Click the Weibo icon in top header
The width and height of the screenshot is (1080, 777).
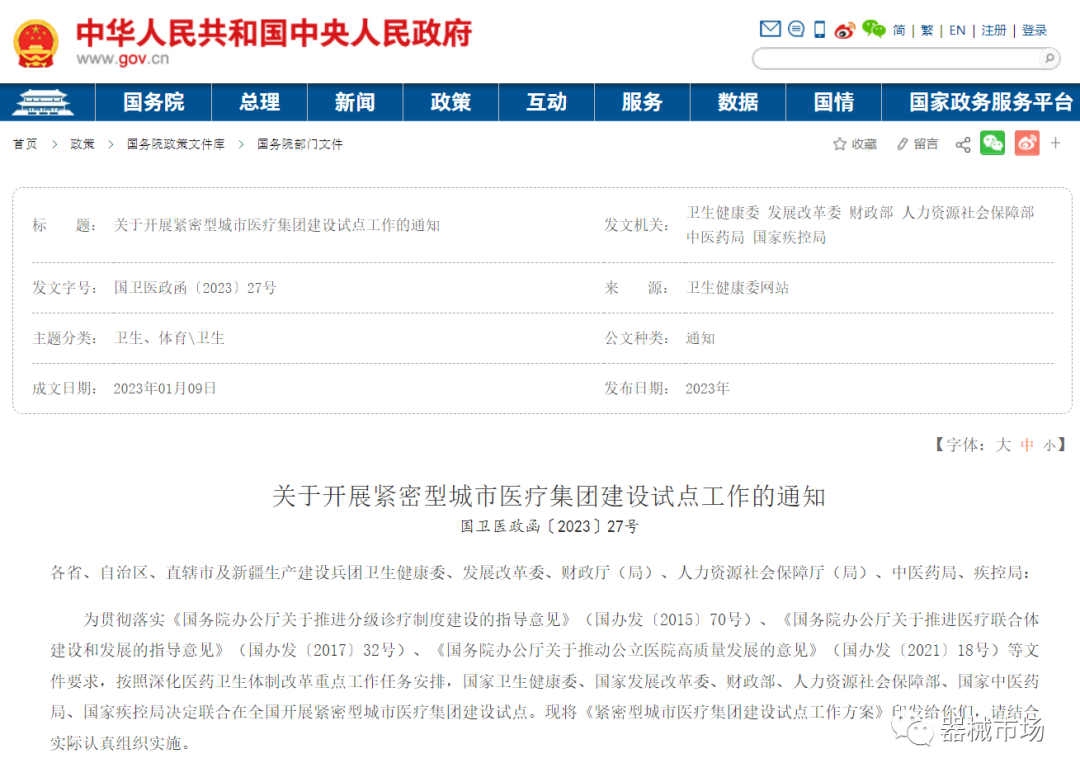point(845,30)
